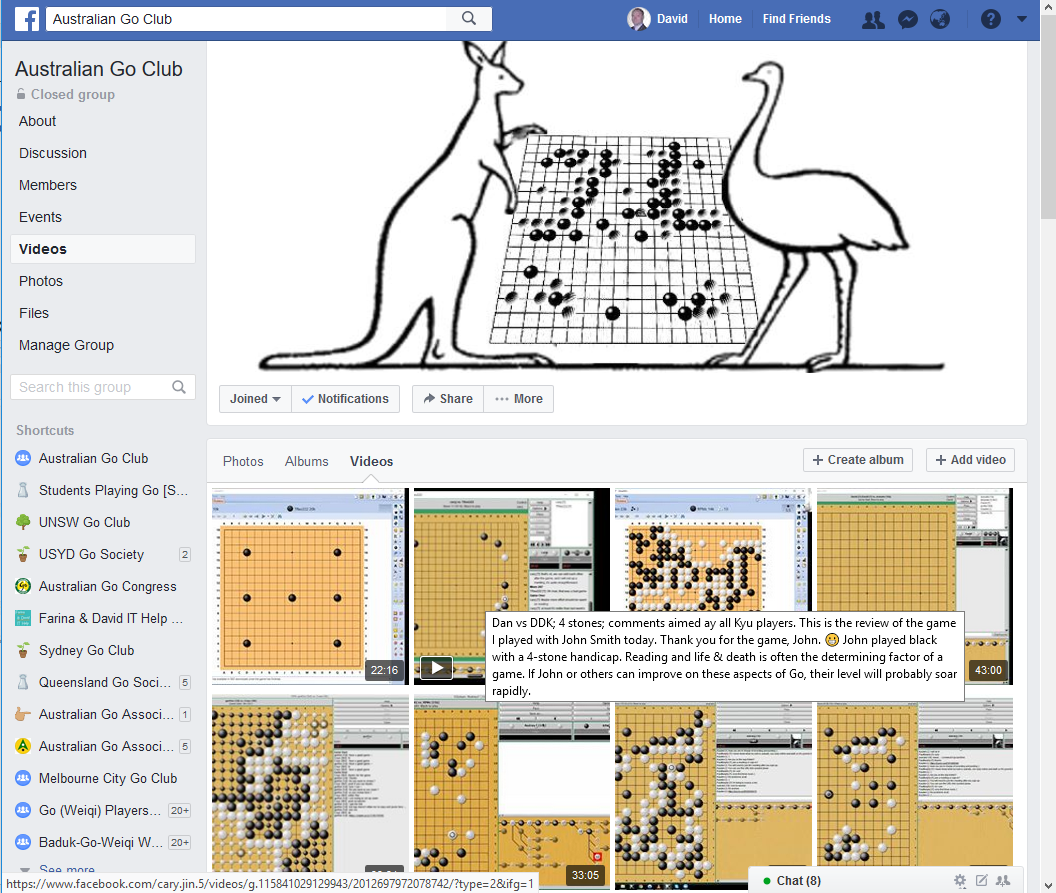
Task: Click the Create album button
Action: click(858, 460)
